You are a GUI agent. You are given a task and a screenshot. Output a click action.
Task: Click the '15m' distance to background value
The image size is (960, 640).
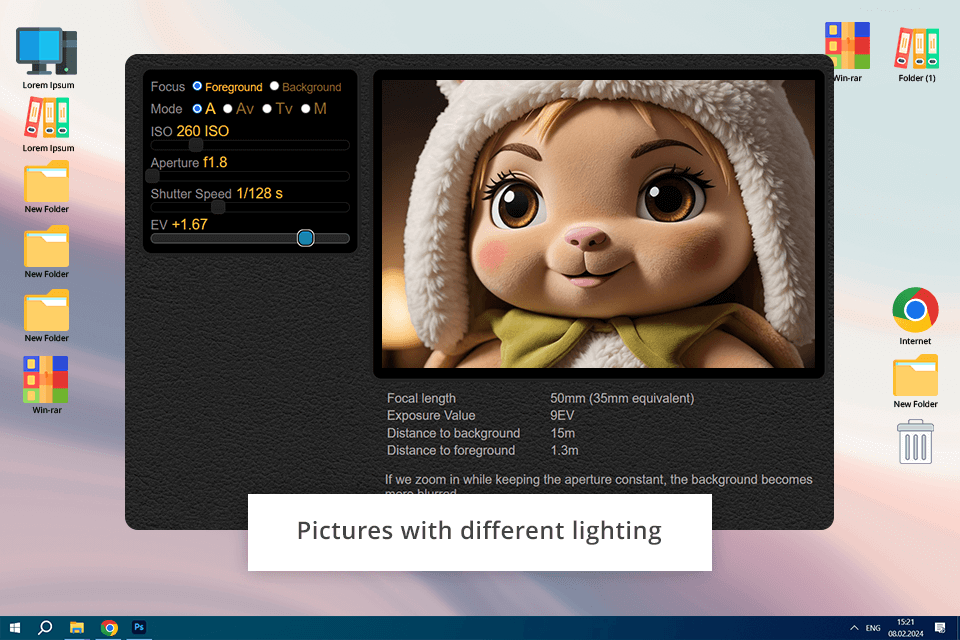[x=562, y=433]
